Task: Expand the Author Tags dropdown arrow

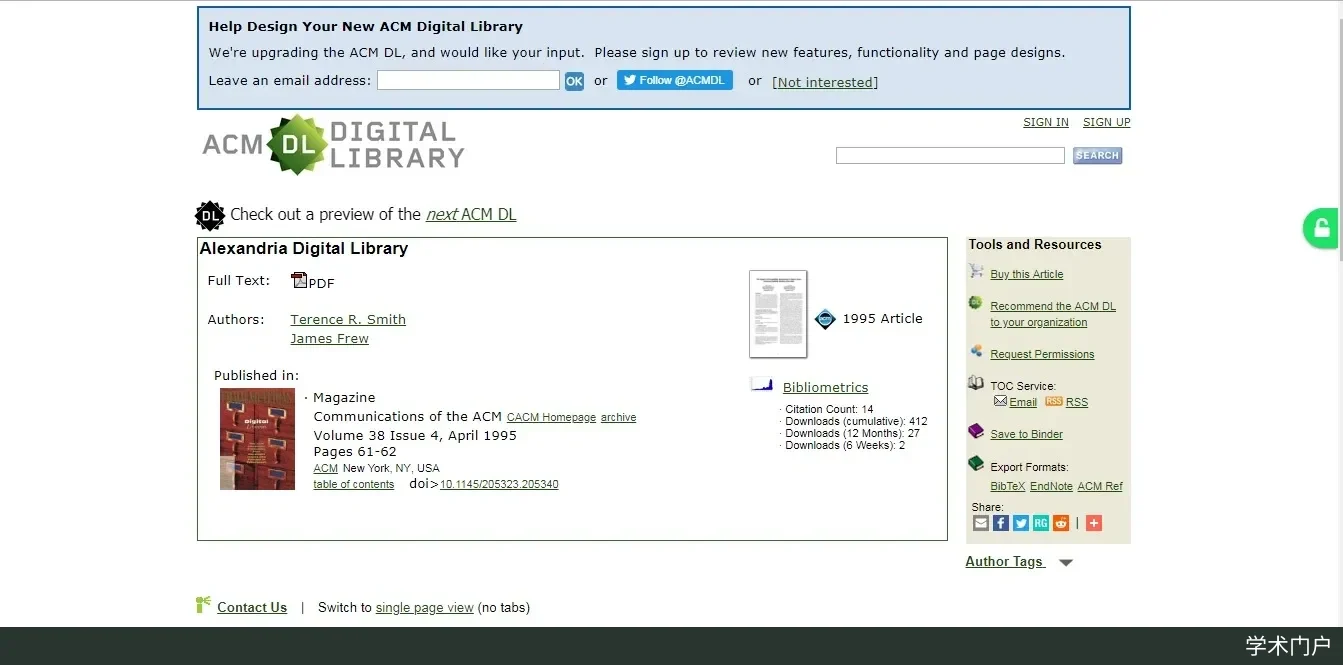Action: [x=1066, y=563]
